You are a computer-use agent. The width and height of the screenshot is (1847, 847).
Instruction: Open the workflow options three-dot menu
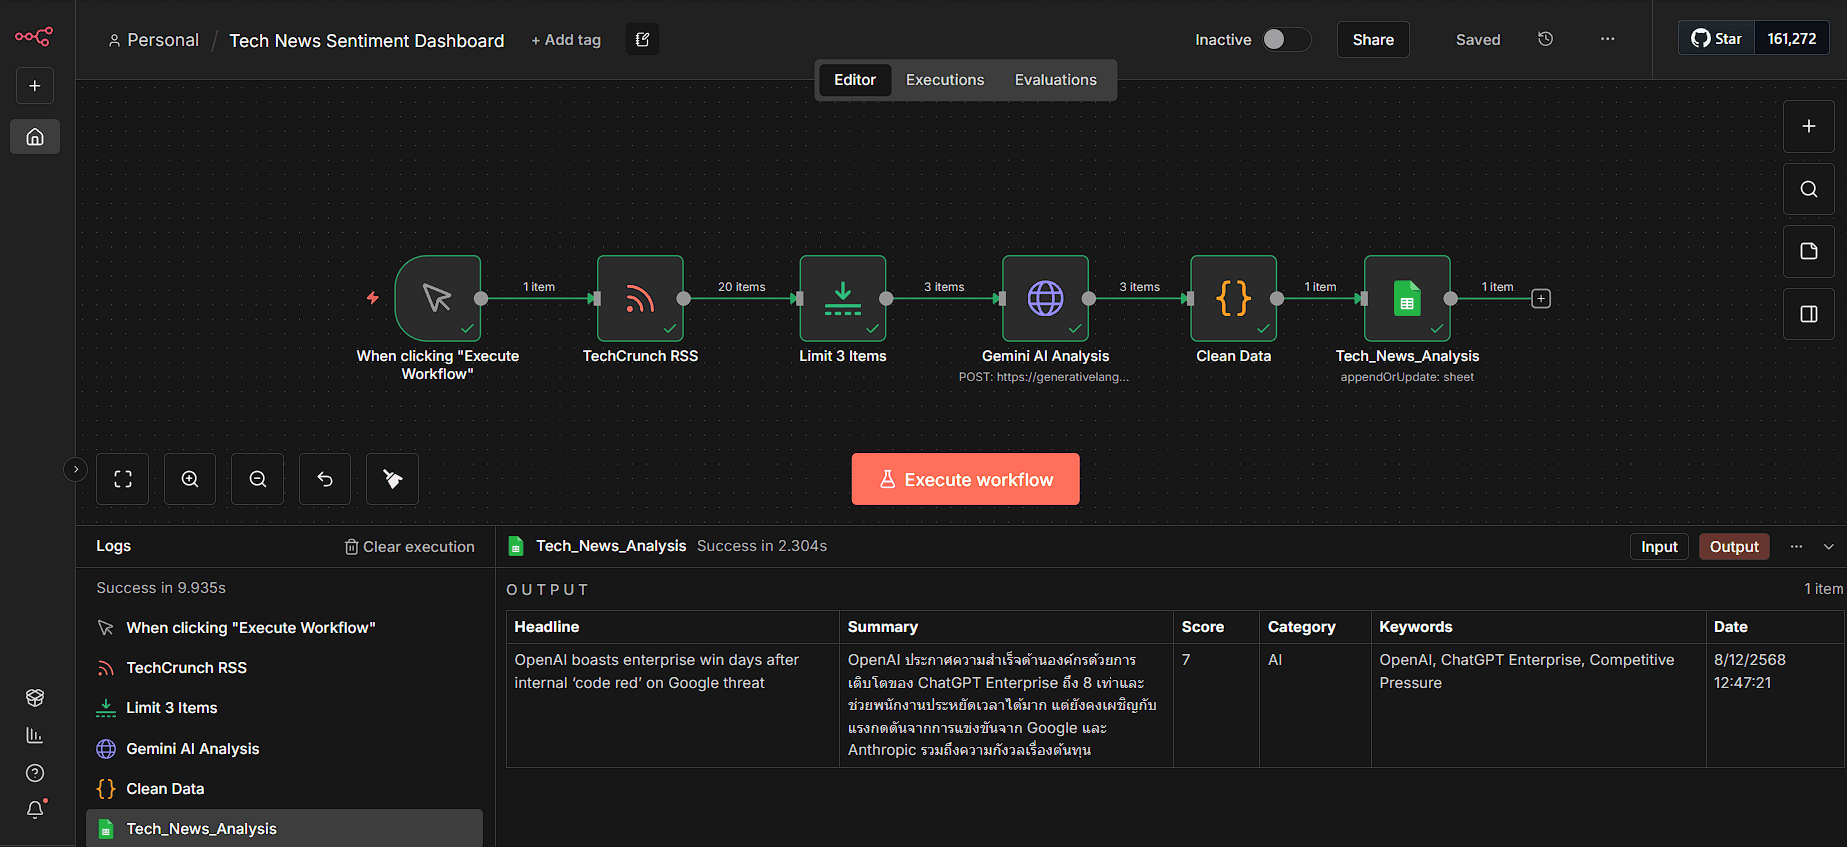point(1607,39)
